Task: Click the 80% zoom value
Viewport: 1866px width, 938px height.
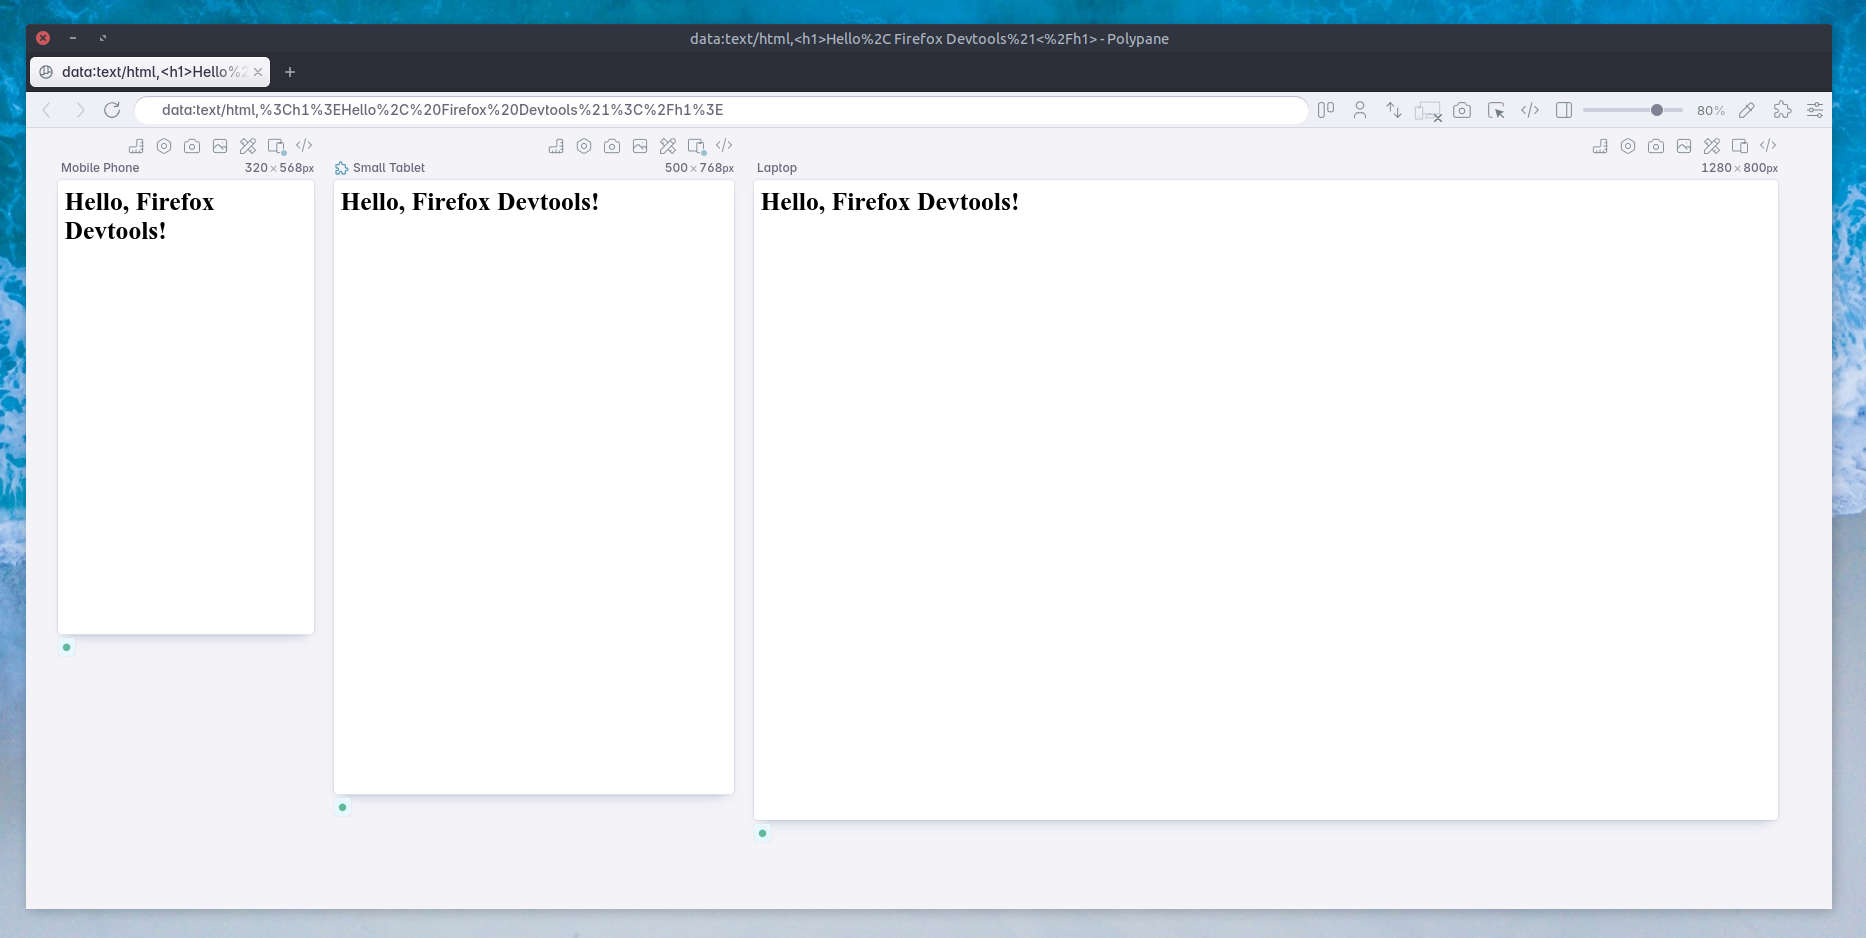Action: point(1711,111)
